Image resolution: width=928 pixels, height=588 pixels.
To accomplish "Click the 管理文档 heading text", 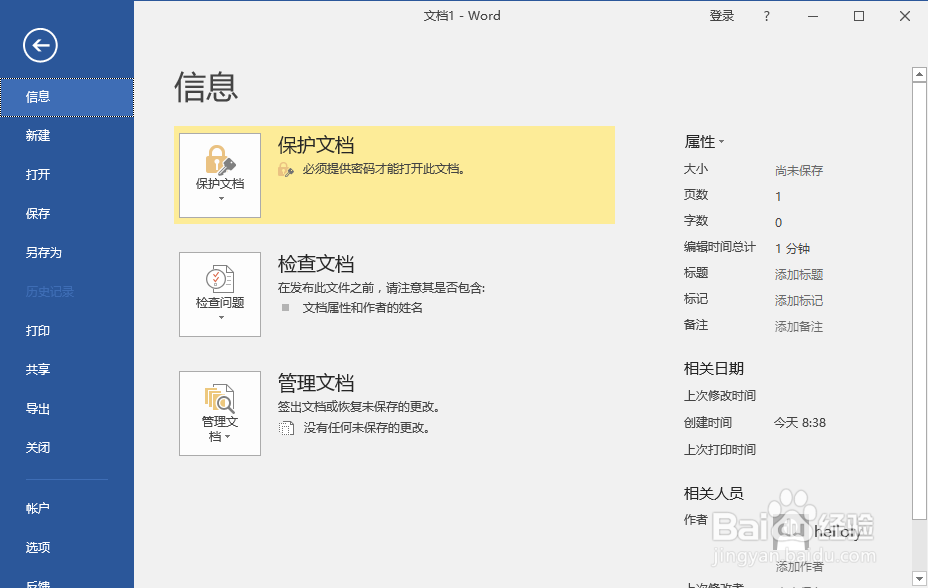I will point(316,383).
